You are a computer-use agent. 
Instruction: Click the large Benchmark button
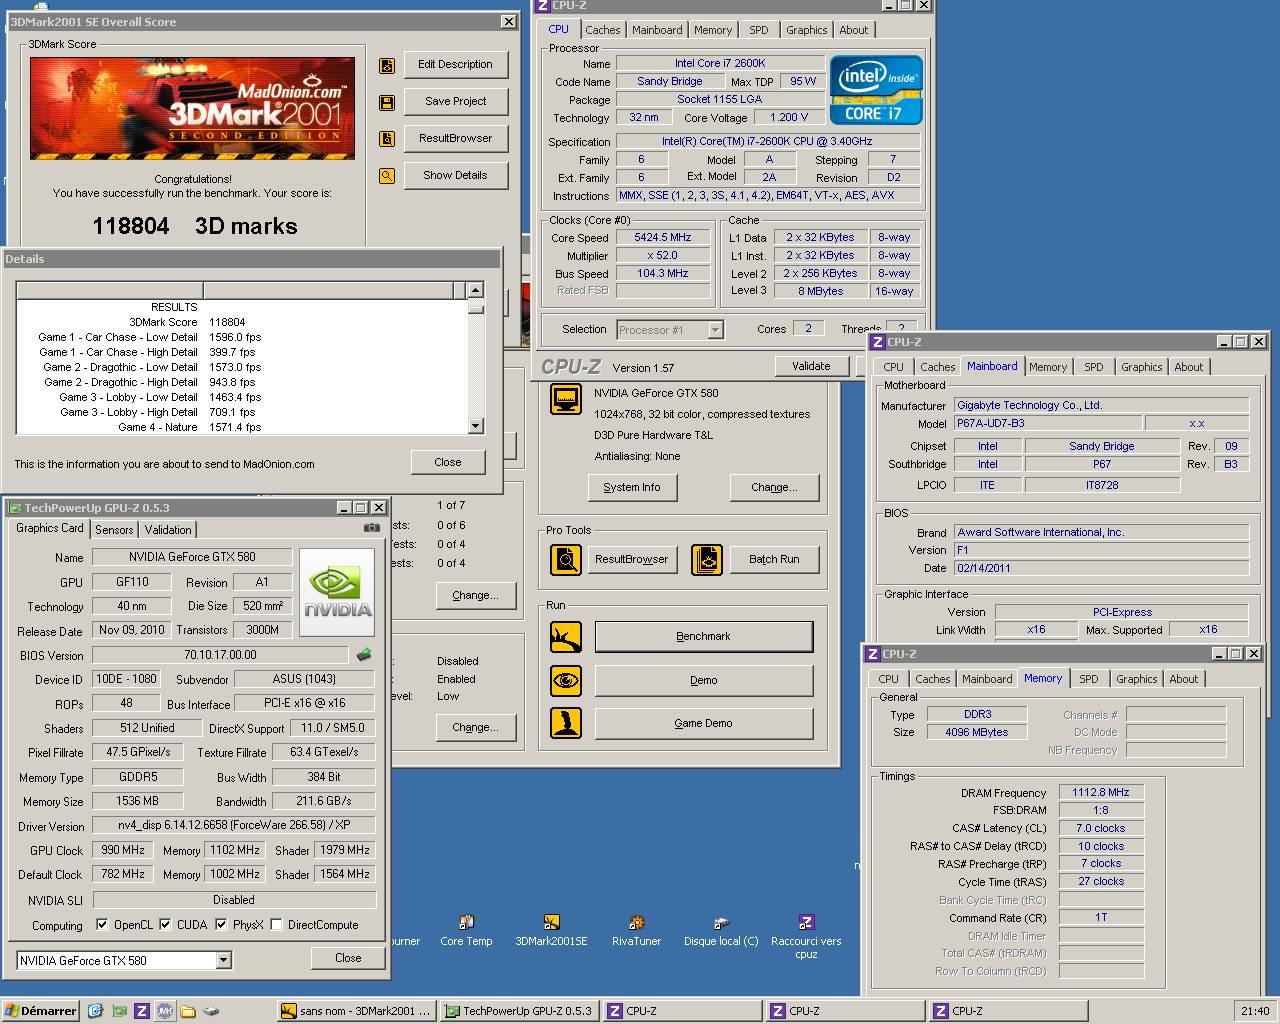[703, 637]
